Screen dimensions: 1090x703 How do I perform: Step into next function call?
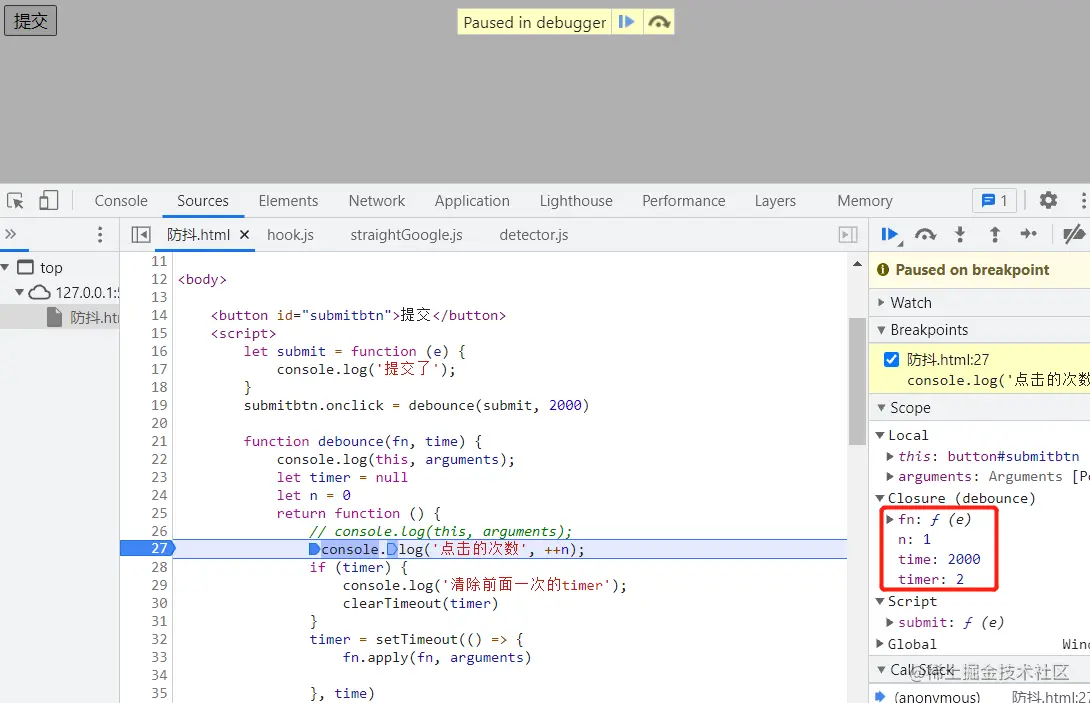point(960,235)
